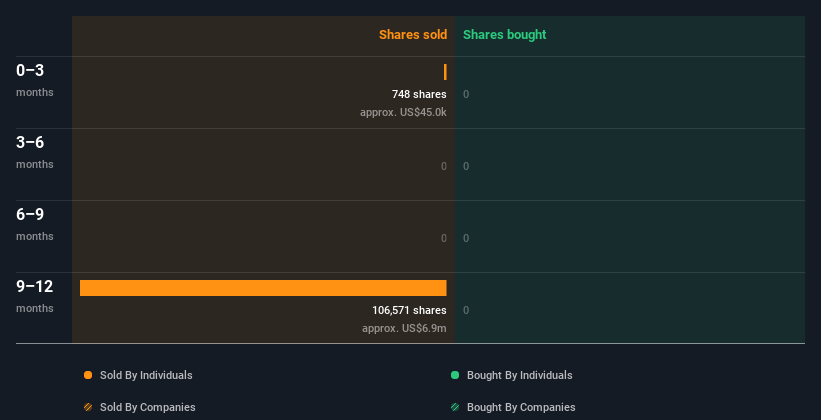
Task: Click the approx. US$45.0k text
Action: (403, 112)
